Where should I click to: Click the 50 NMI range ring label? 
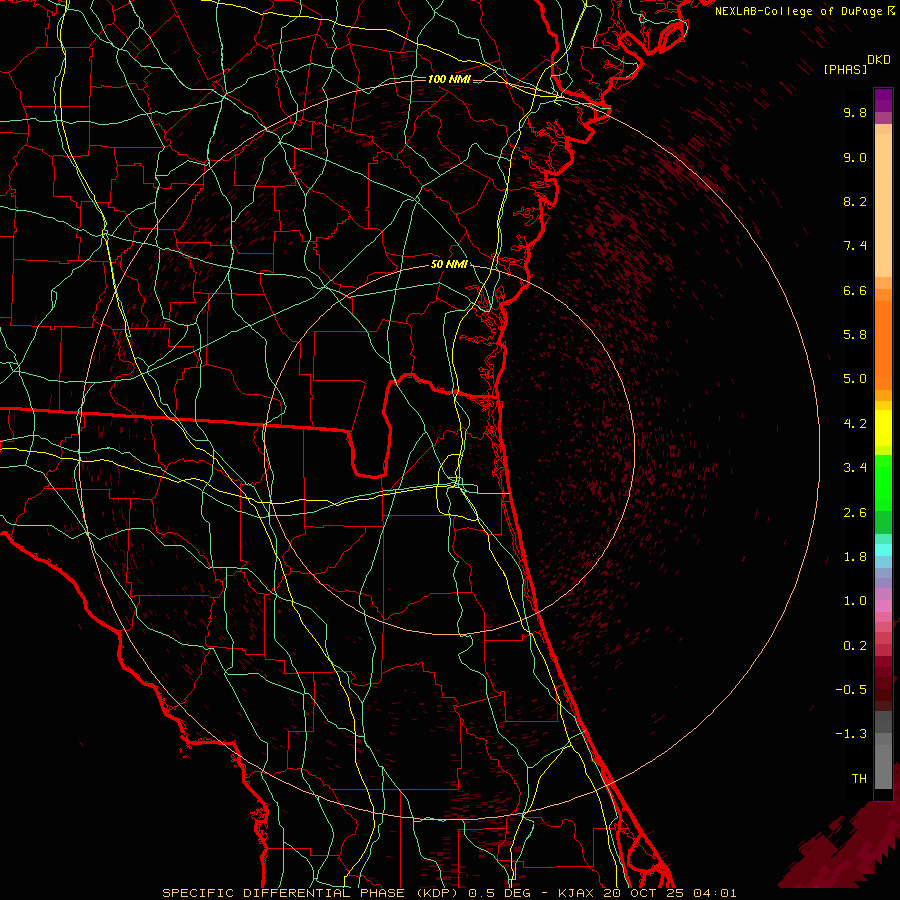pos(449,265)
